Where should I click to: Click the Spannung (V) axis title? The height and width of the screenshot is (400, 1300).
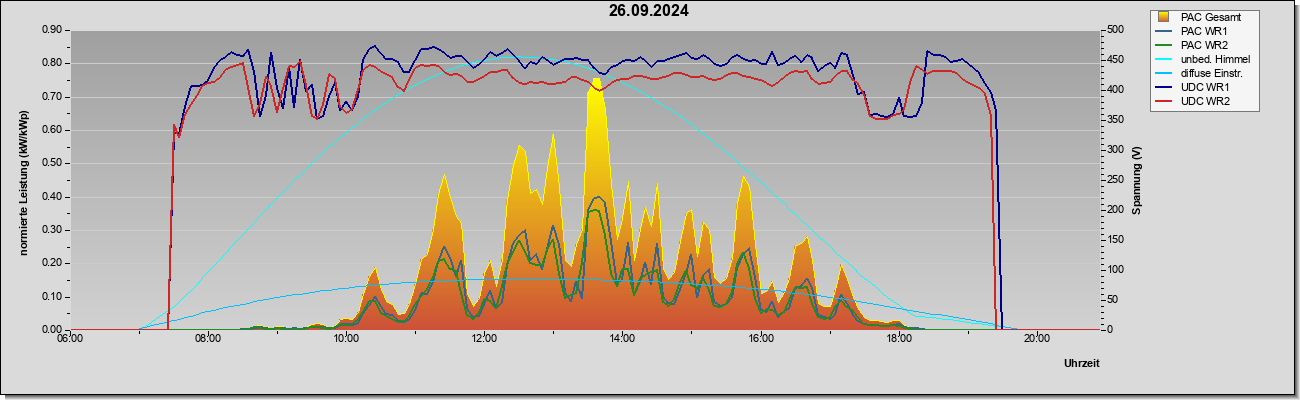tap(1137, 180)
